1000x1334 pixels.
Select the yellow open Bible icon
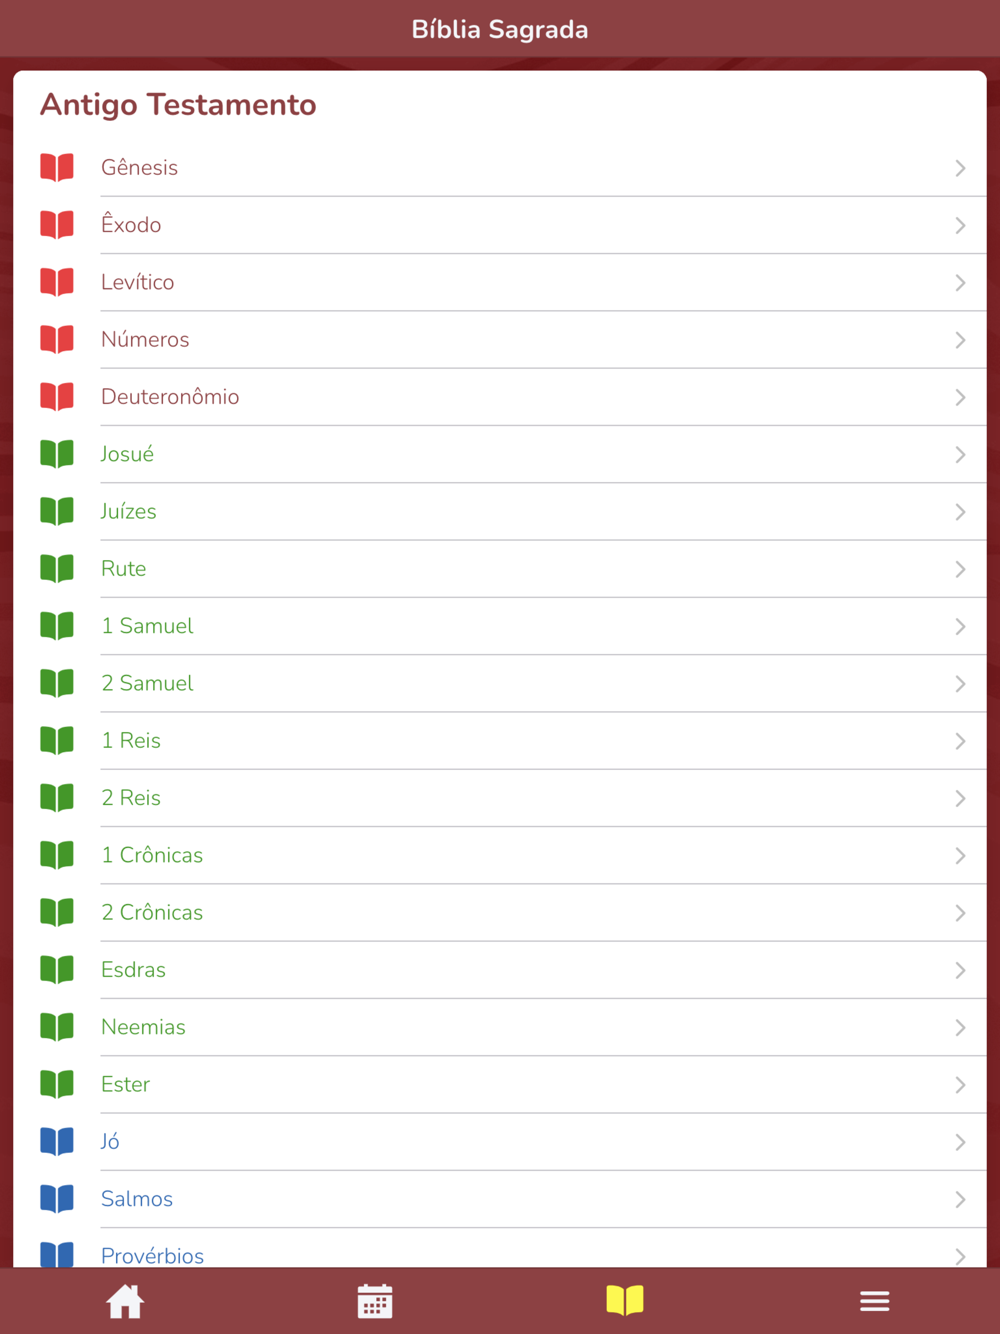625,1300
